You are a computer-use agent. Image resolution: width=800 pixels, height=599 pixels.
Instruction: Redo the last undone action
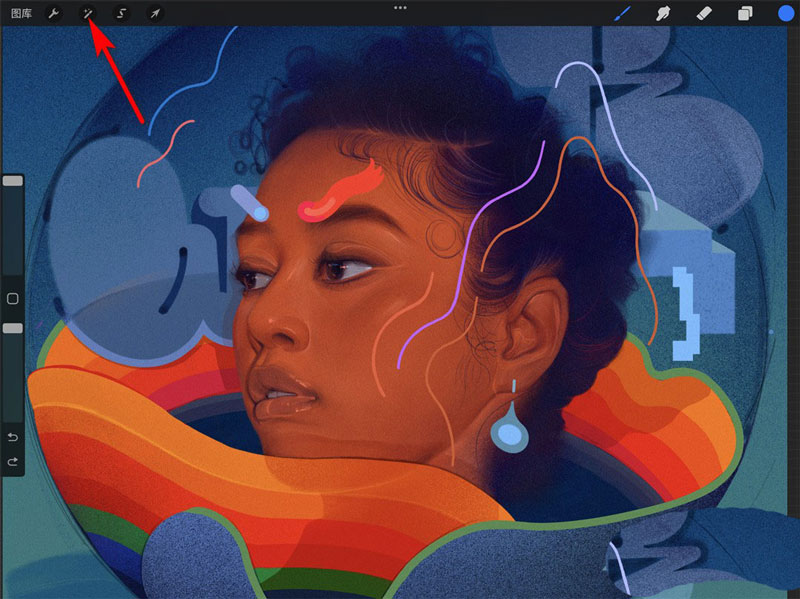[13, 462]
